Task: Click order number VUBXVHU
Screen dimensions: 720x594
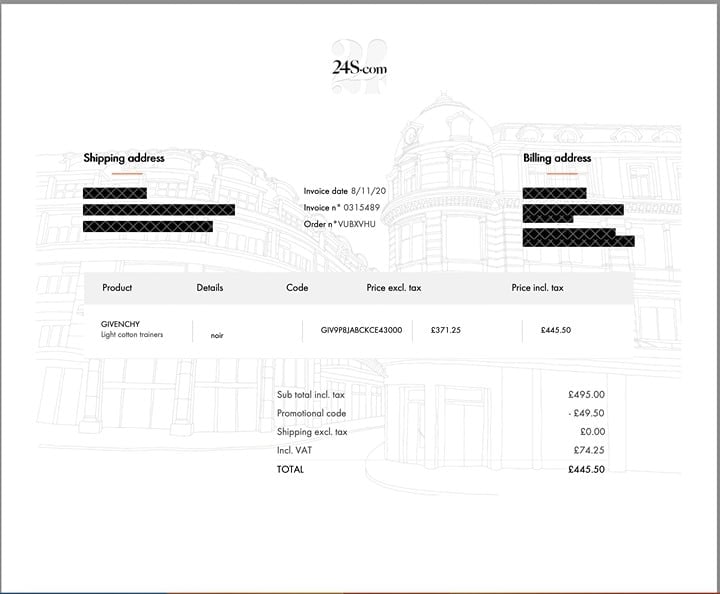Action: coord(356,224)
